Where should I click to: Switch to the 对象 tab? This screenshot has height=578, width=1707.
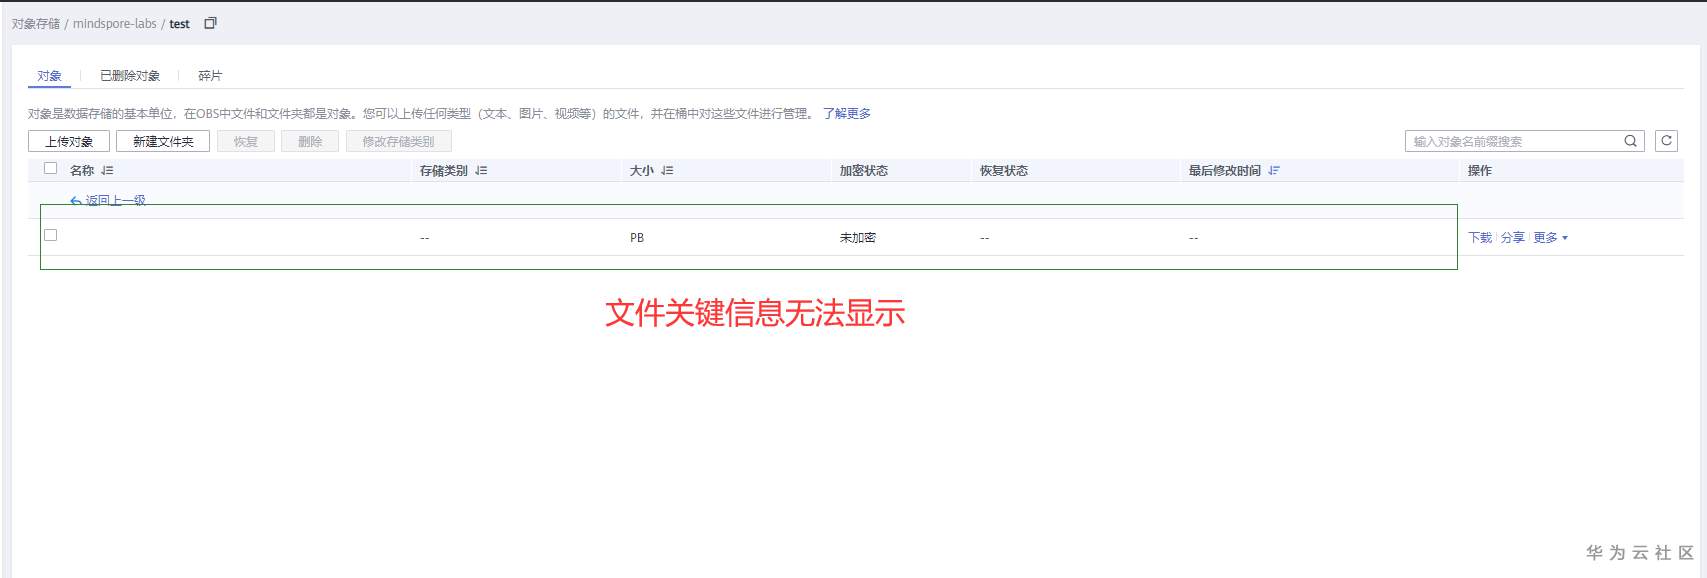click(x=49, y=76)
